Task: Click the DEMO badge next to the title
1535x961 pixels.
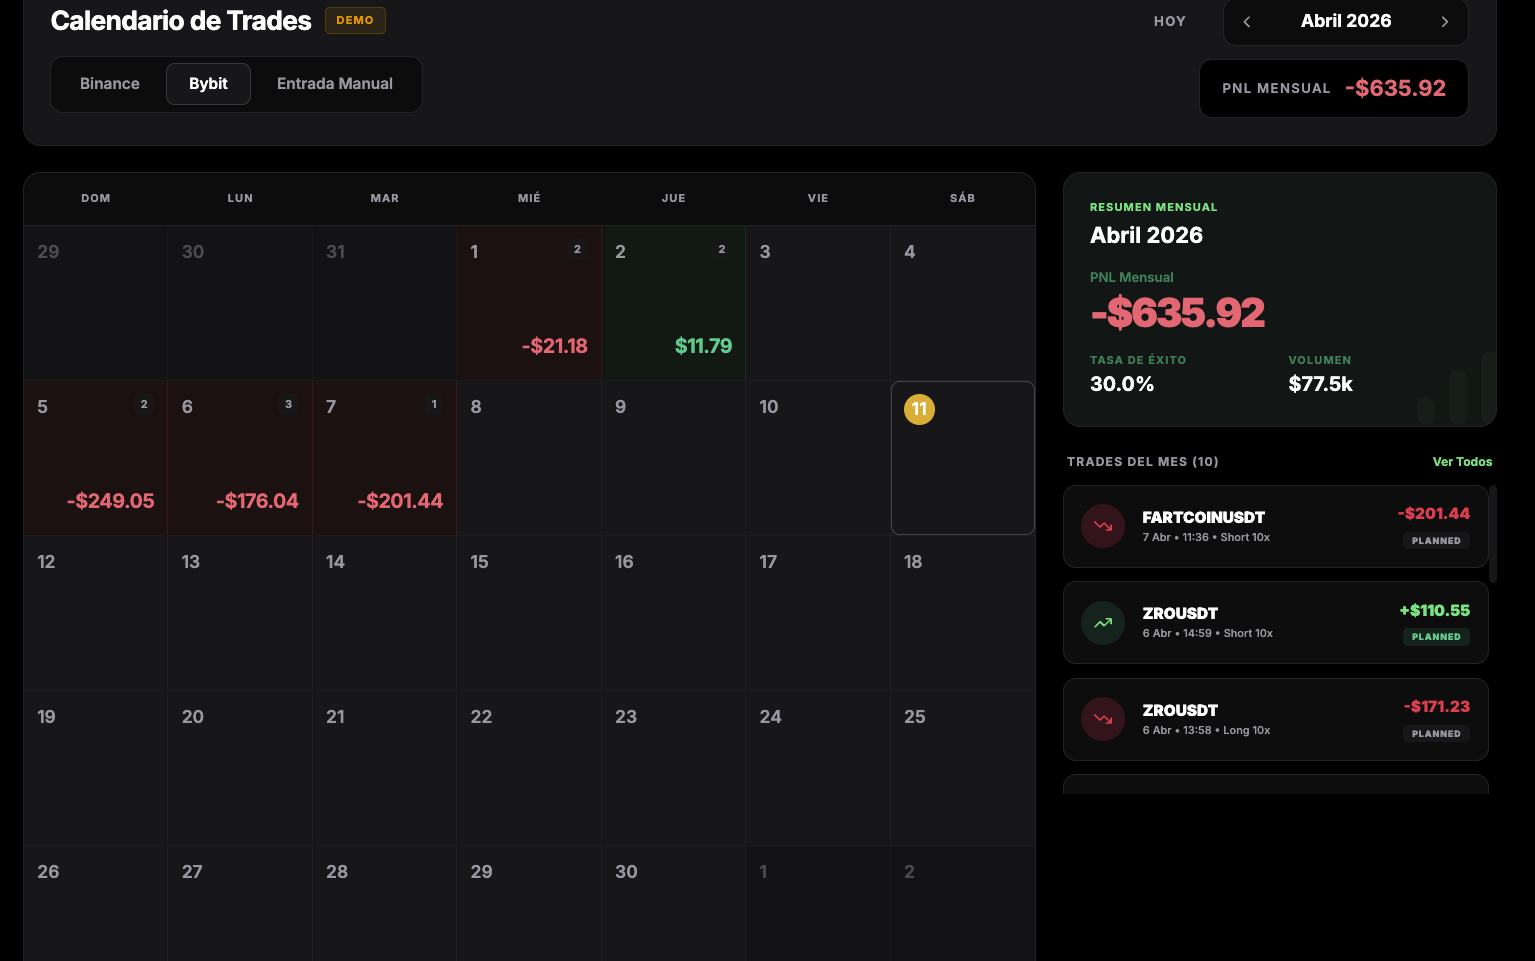Action: pyautogui.click(x=355, y=20)
